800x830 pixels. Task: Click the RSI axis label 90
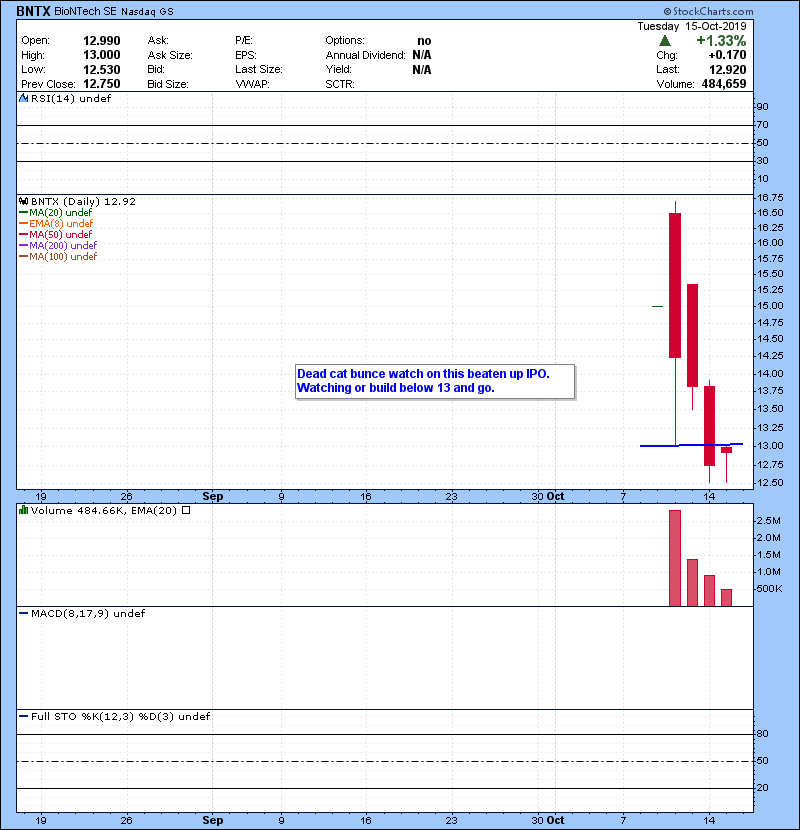(x=762, y=107)
